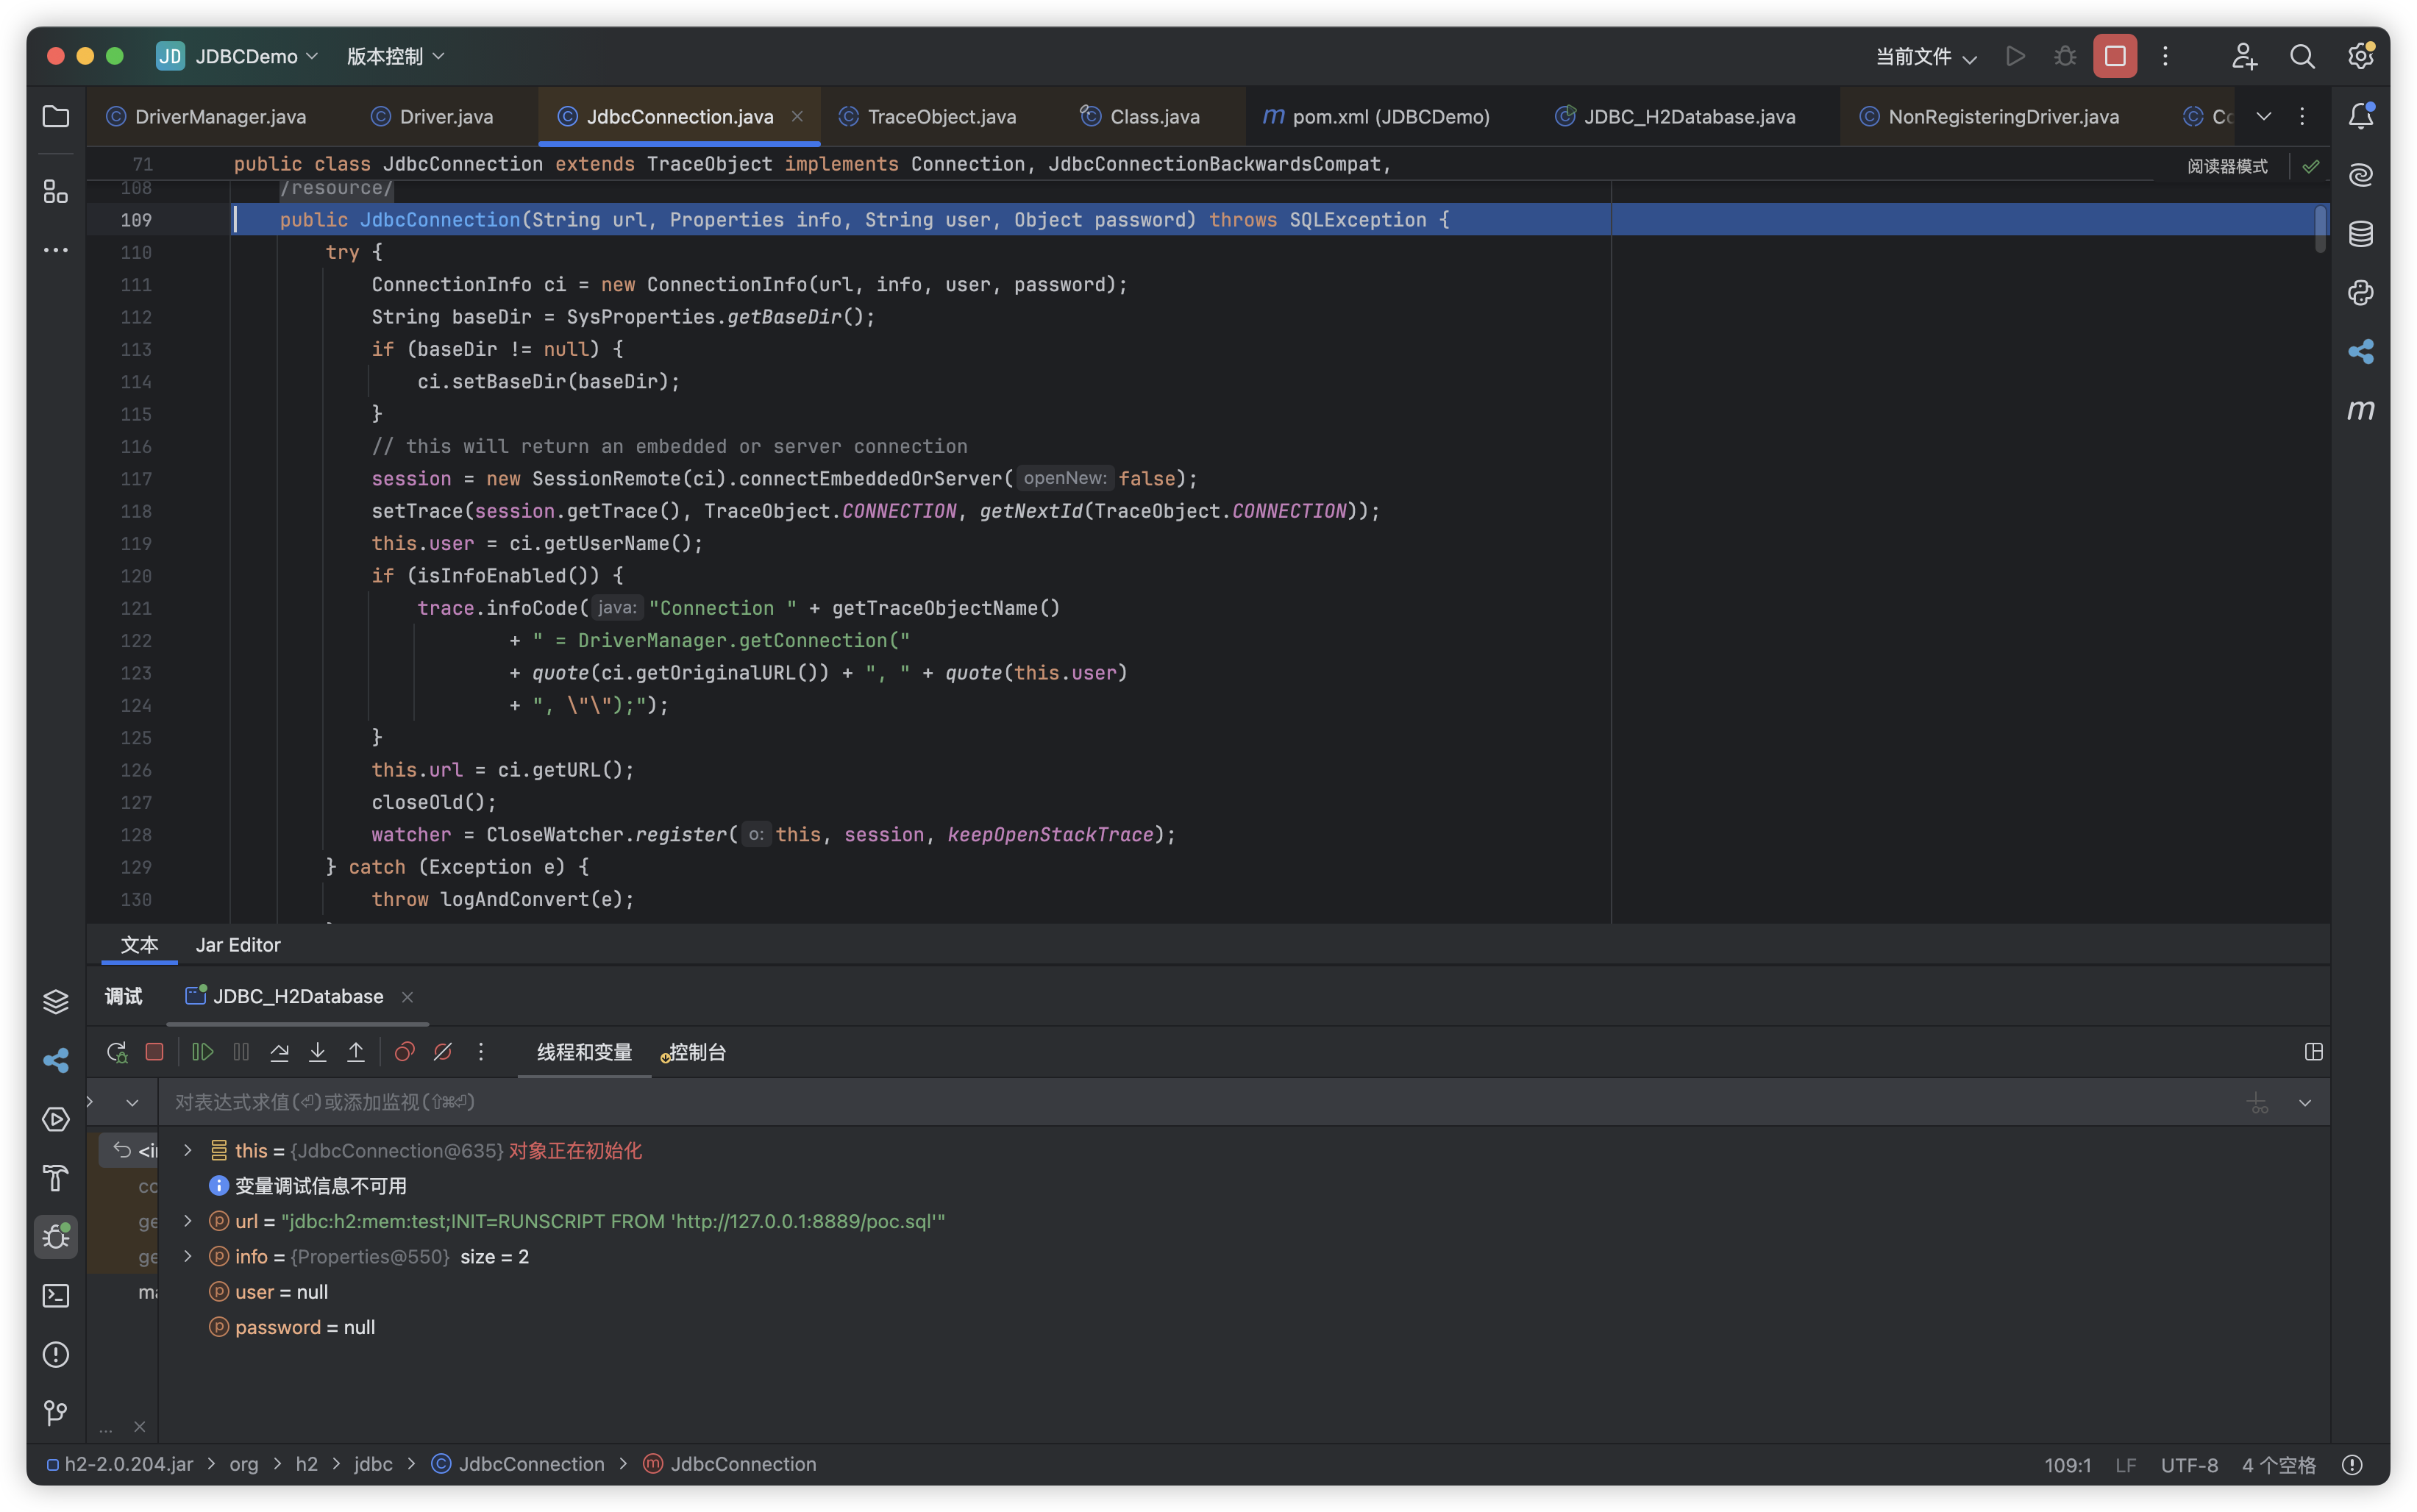This screenshot has height=1512, width=2417.
Task: Show hidden editor tabs chevron
Action: tap(2263, 116)
